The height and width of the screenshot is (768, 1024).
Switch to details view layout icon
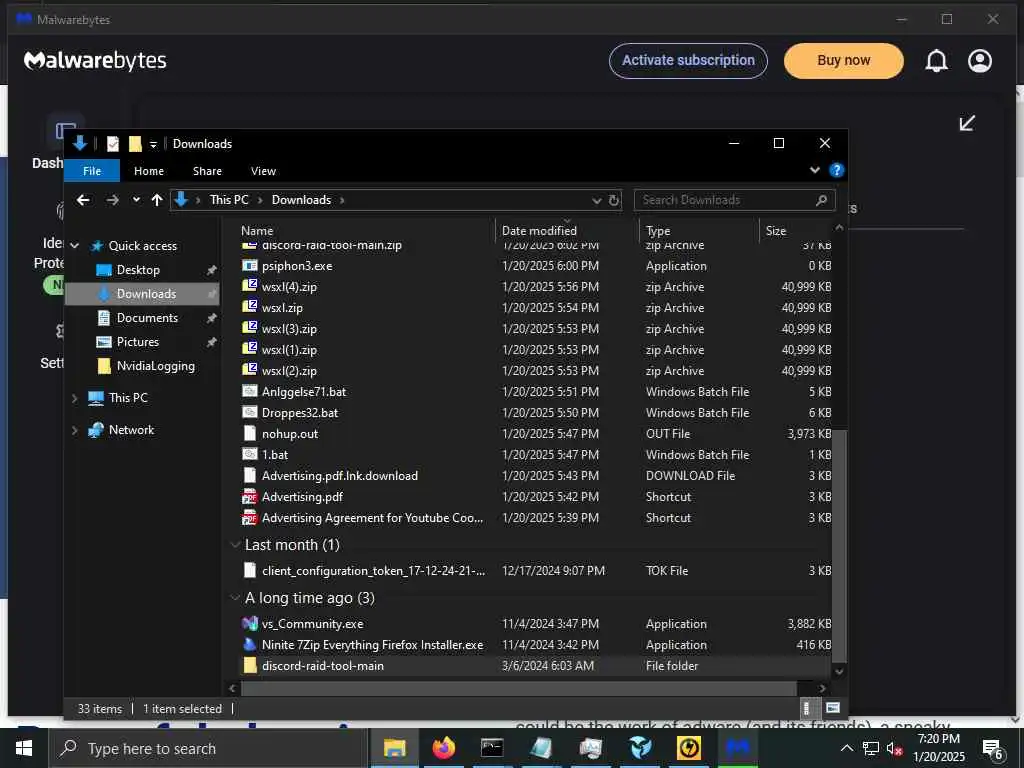coord(807,709)
